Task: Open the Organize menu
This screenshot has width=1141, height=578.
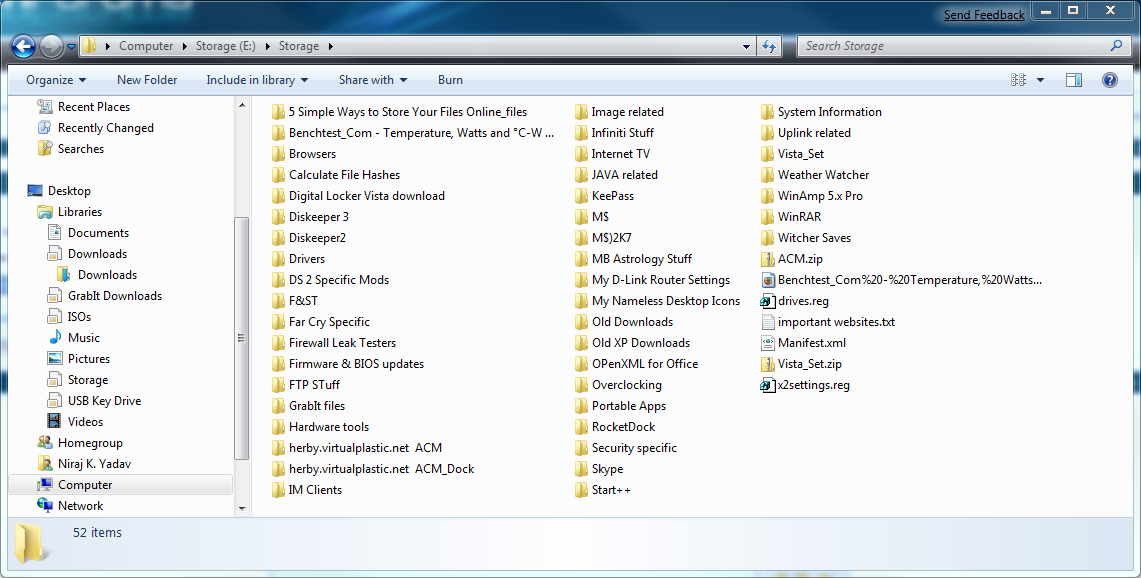Action: (56, 80)
